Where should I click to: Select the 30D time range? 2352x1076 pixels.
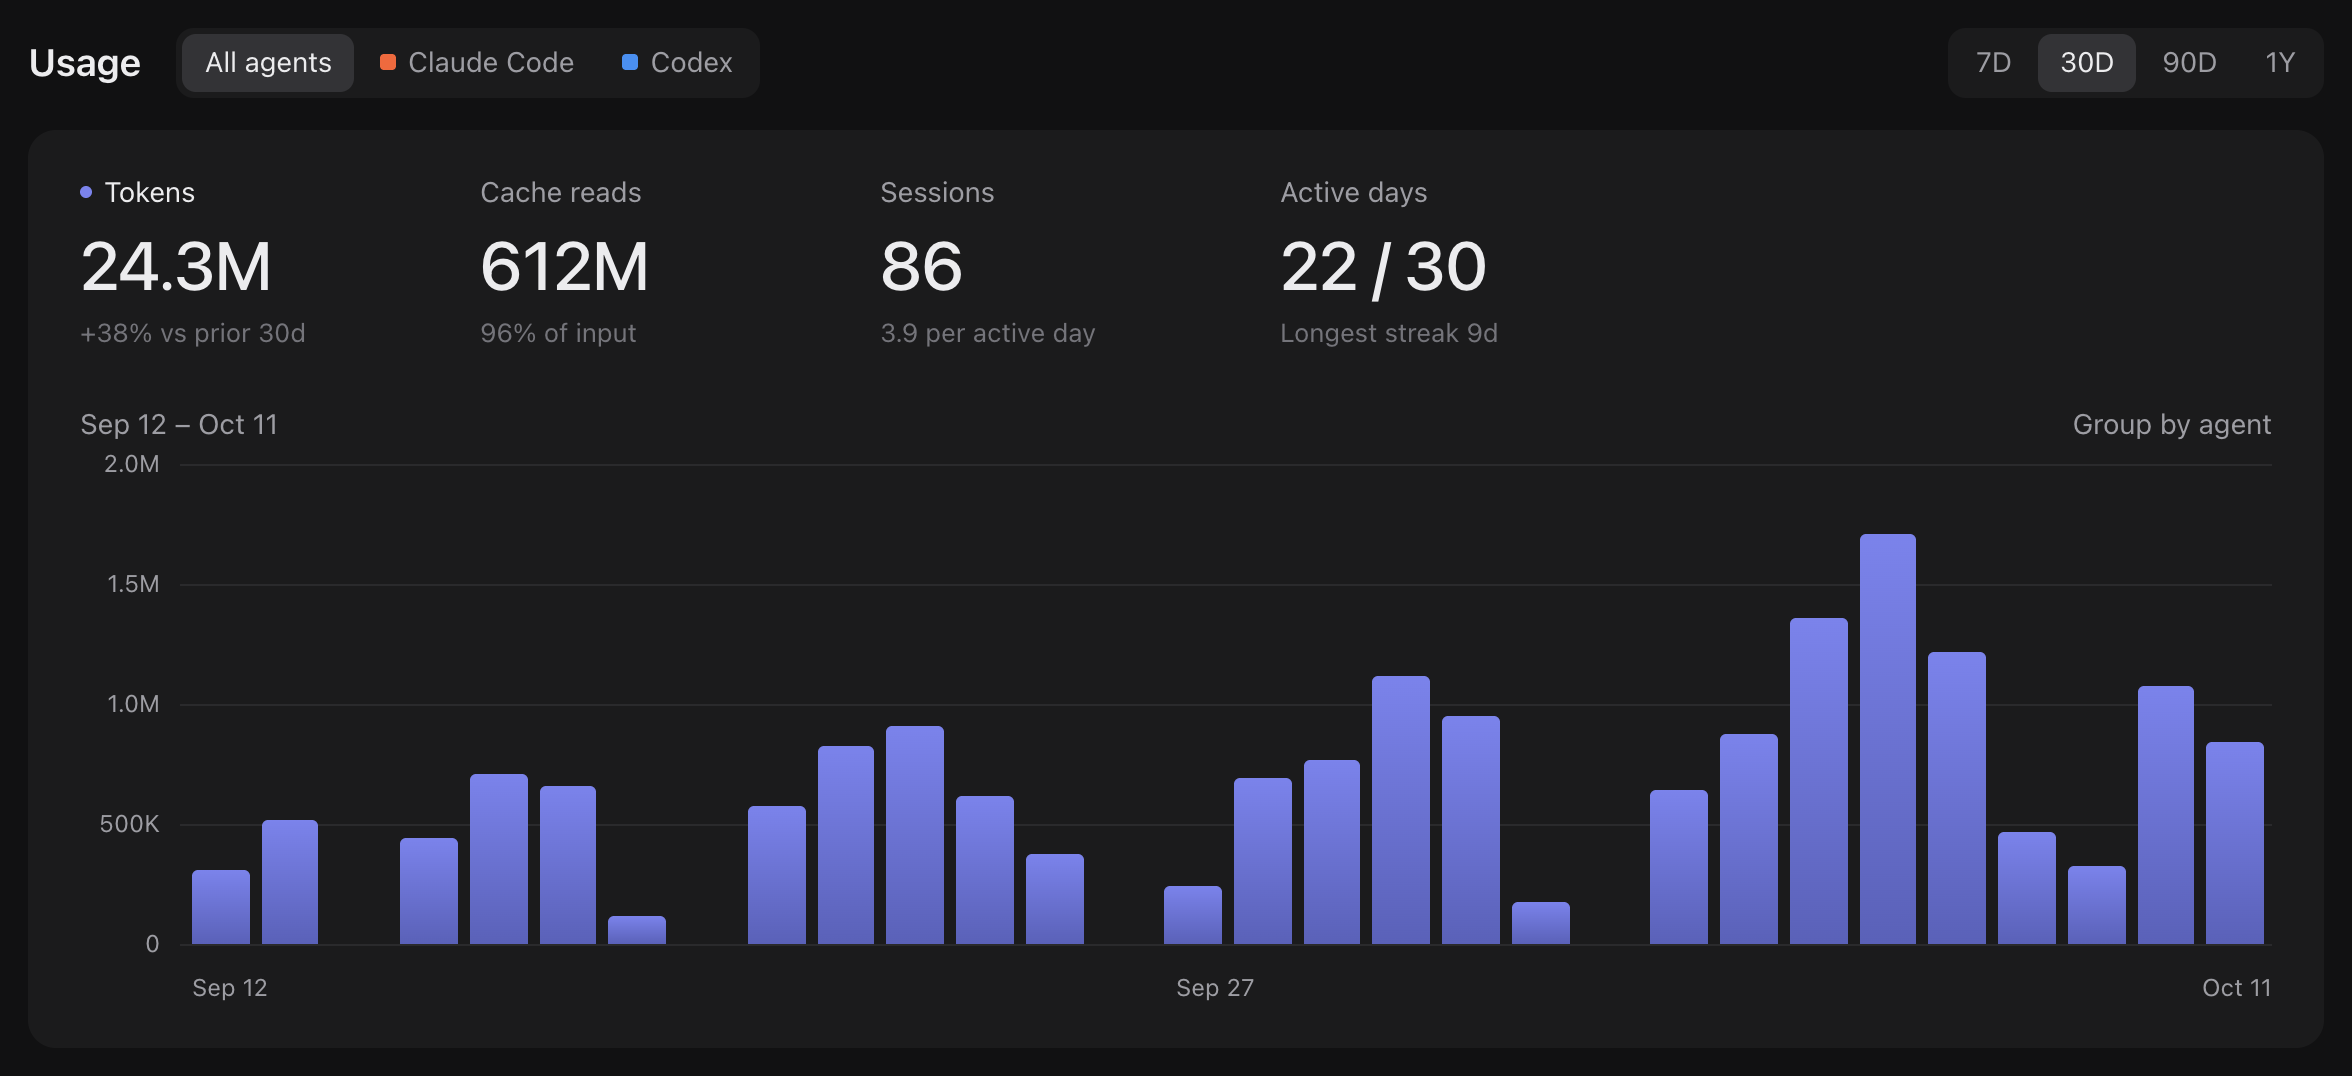2087,63
